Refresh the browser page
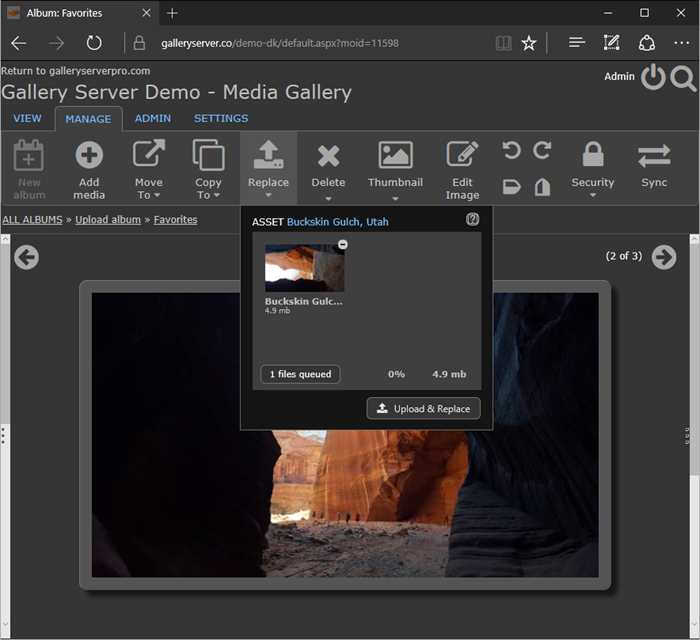Image resolution: width=700 pixels, height=640 pixels. tap(94, 43)
